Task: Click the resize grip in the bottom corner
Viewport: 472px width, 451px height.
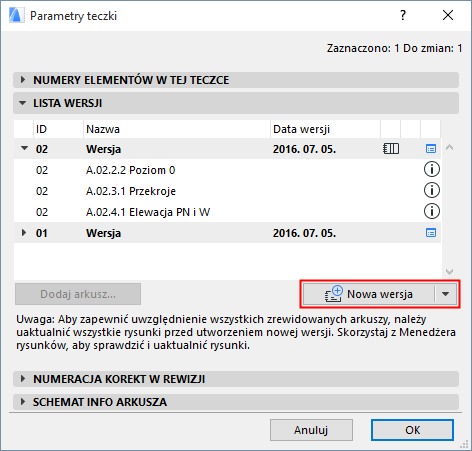Action: pos(464,444)
